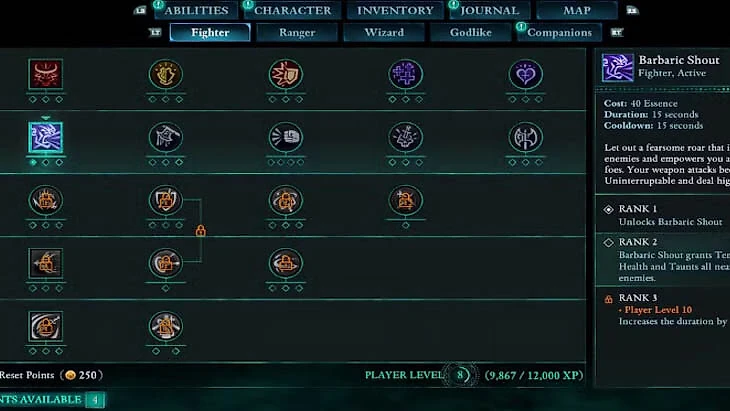Select the RANK 2 upgrade entry
The height and width of the screenshot is (411, 730).
pos(663,260)
